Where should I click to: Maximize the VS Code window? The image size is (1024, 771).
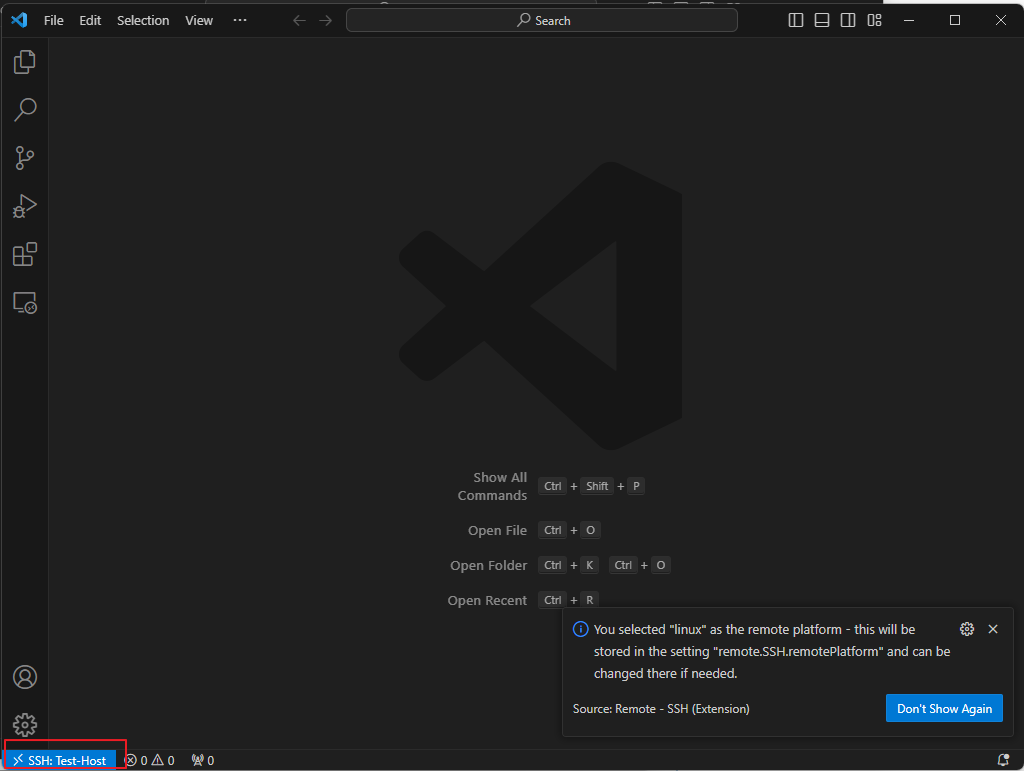[955, 20]
